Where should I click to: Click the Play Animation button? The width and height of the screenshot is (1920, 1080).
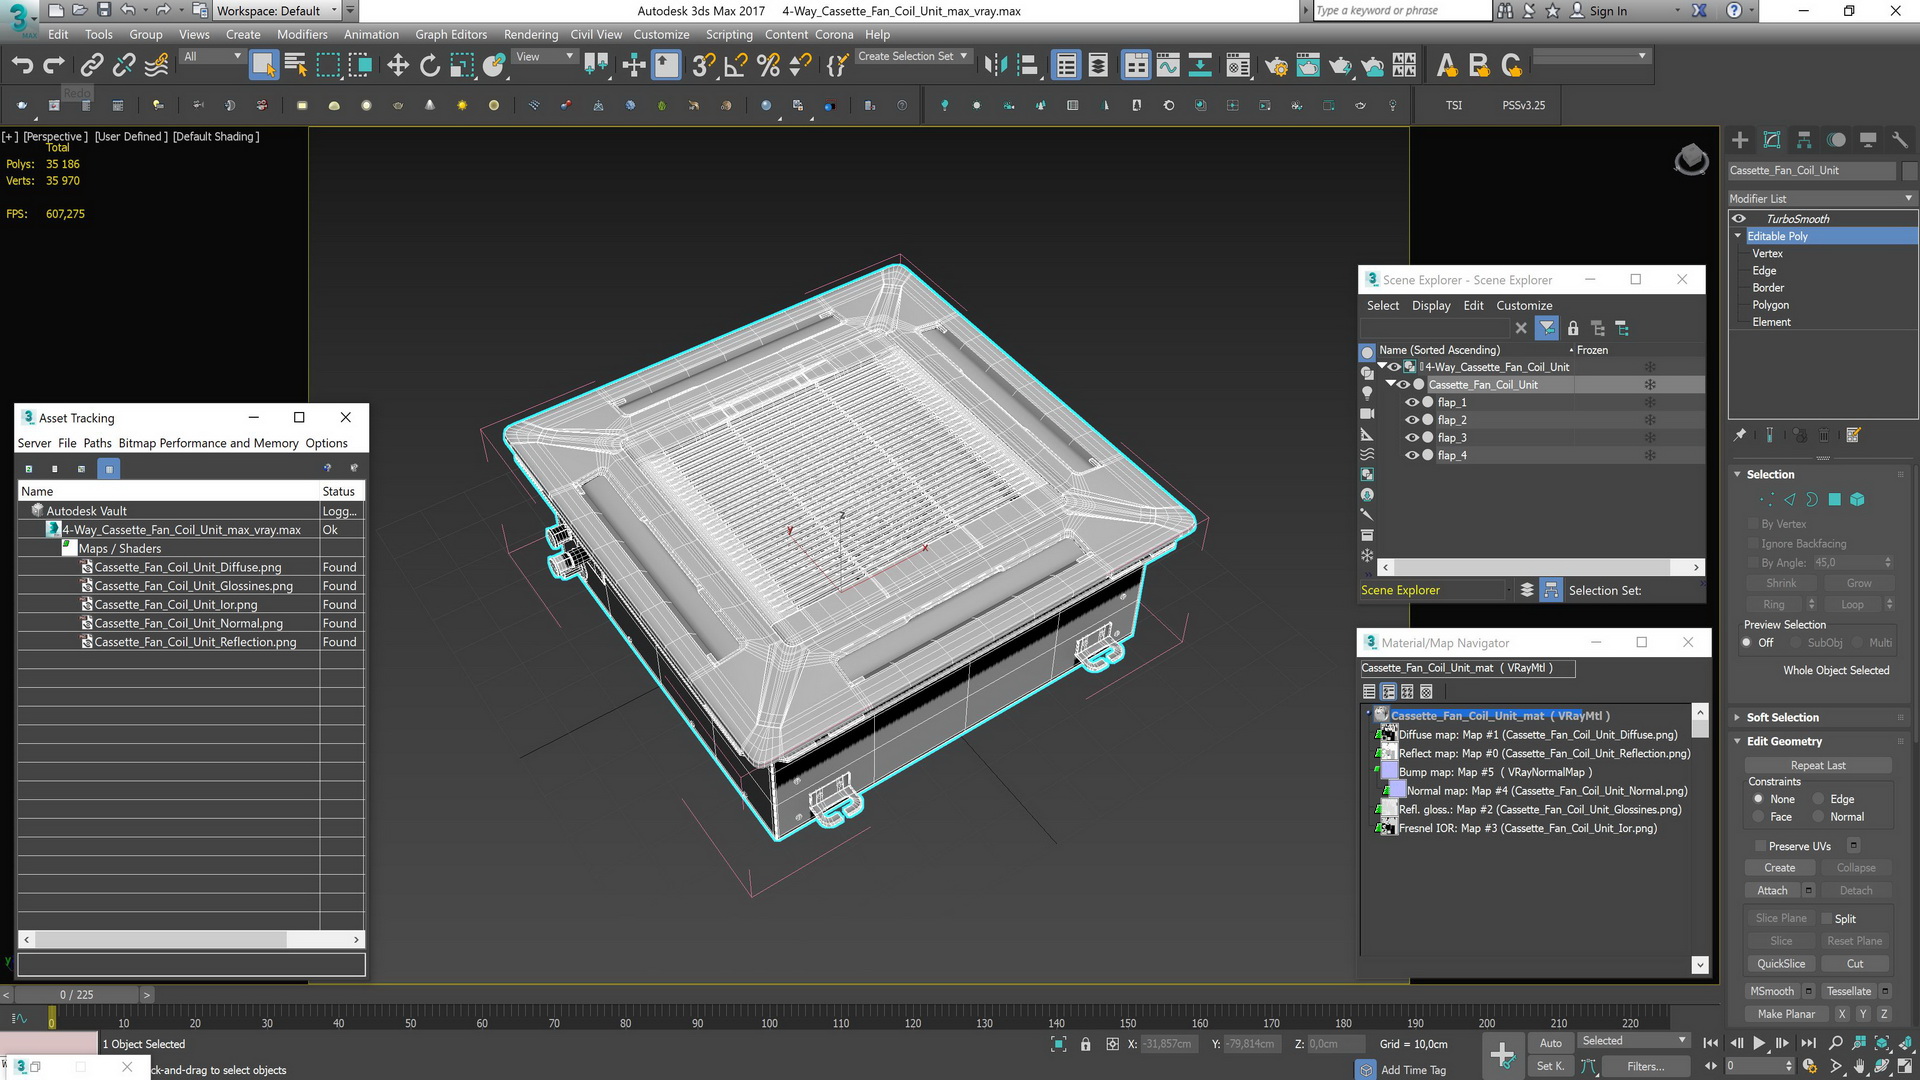coord(1759,1043)
